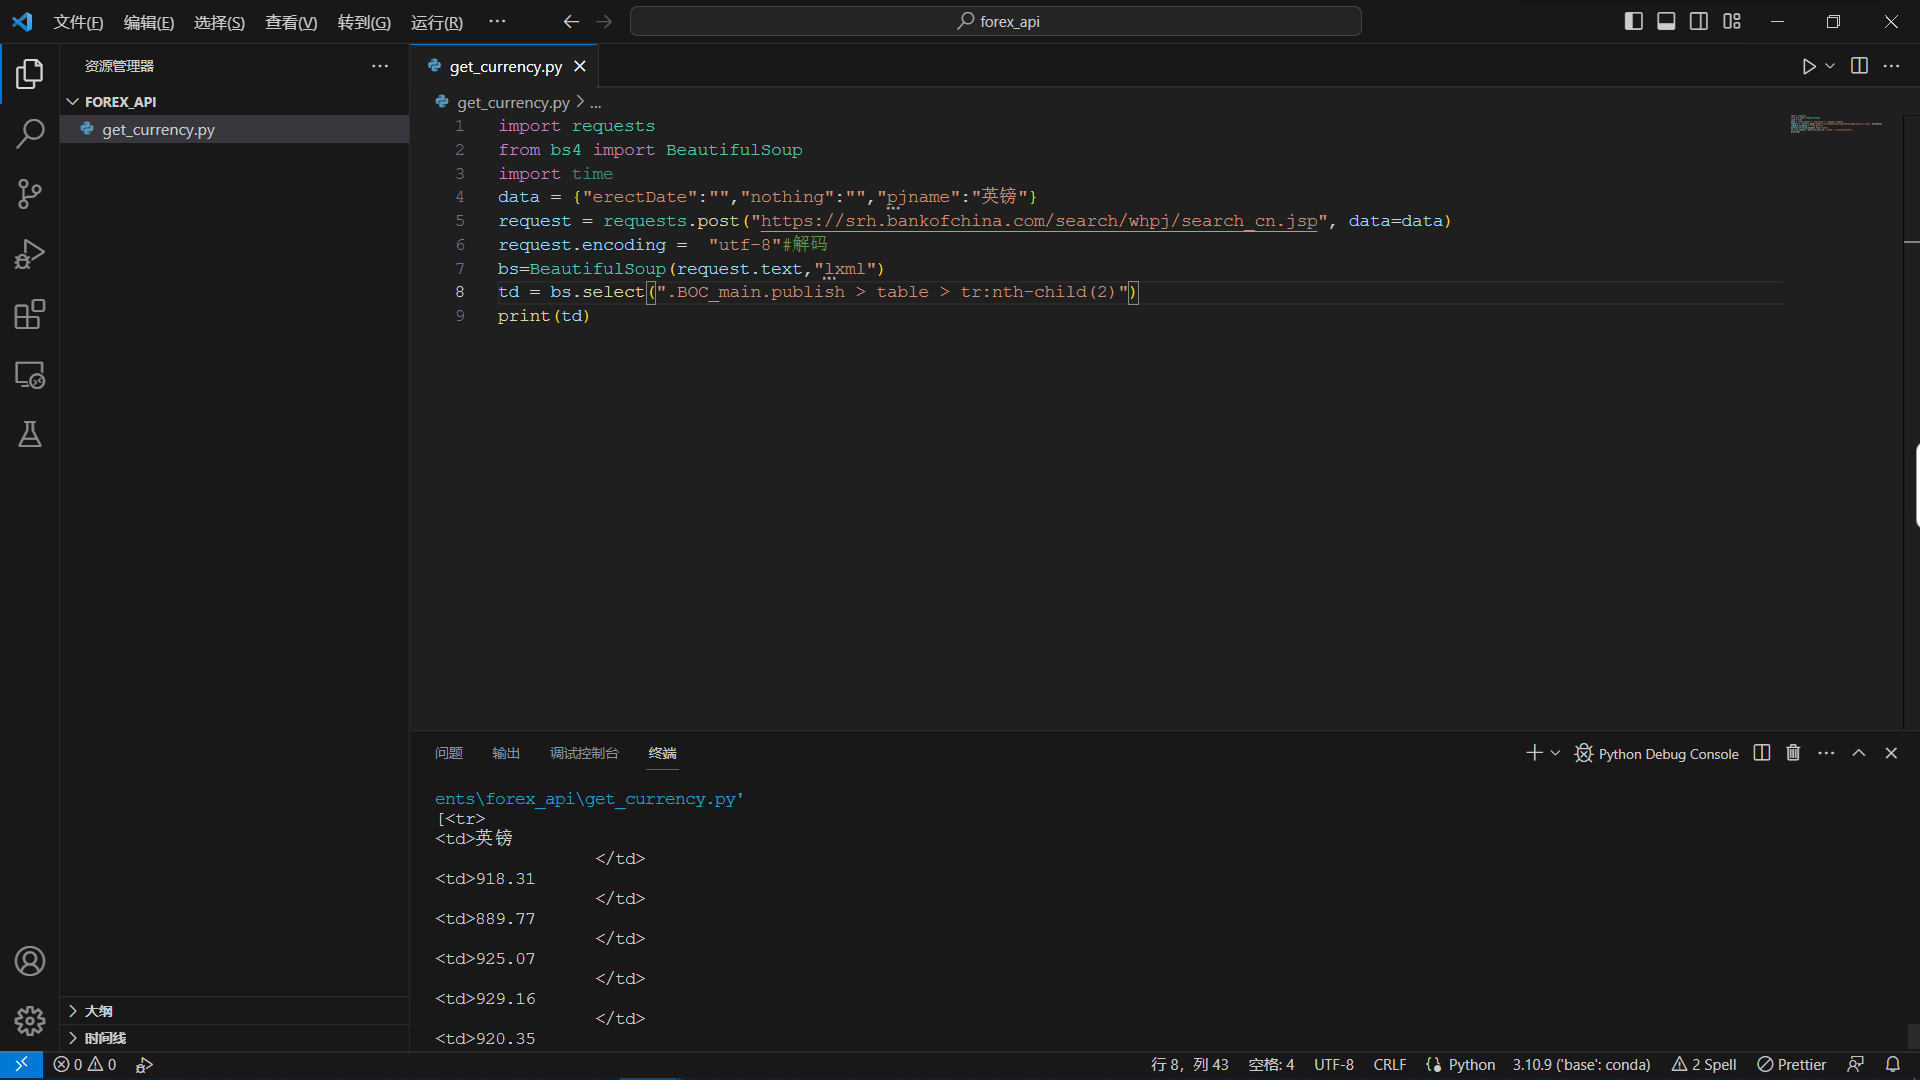Customize layout button in title bar
The image size is (1920, 1080).
coord(1732,21)
